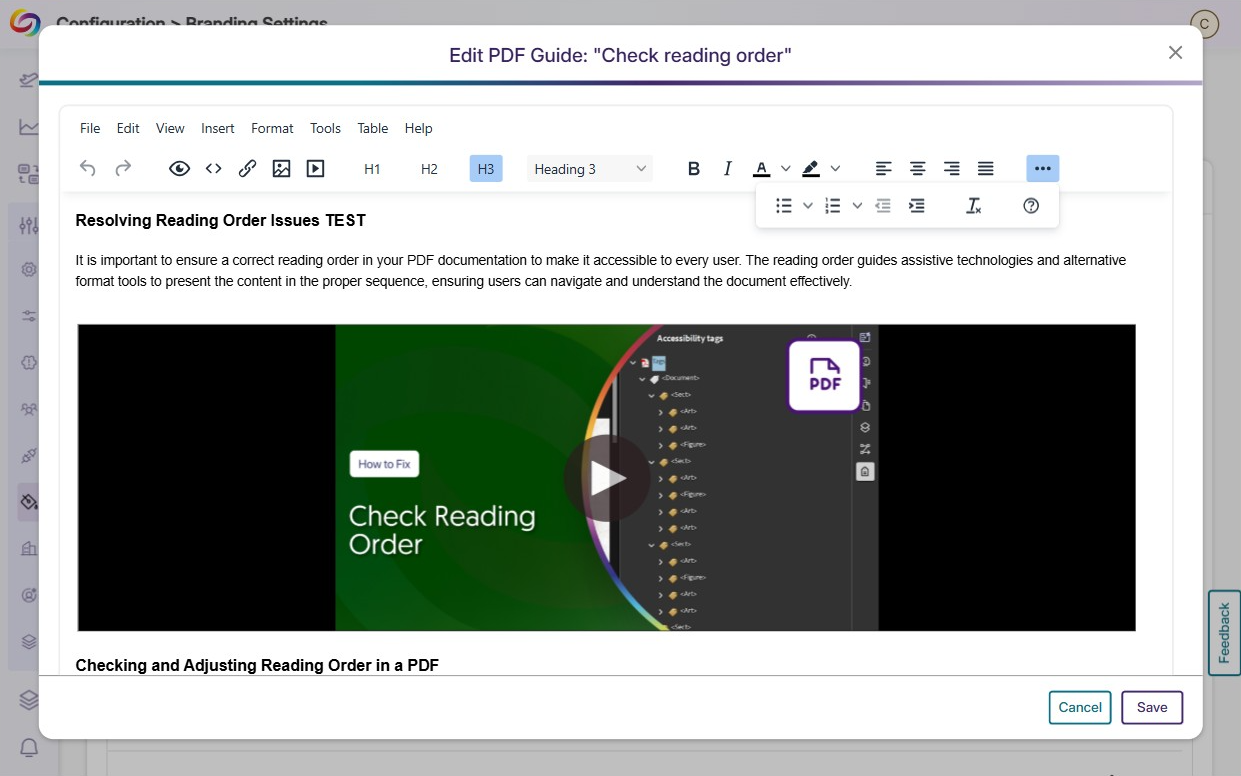
Task: Click the Redo arrow icon
Action: (123, 169)
